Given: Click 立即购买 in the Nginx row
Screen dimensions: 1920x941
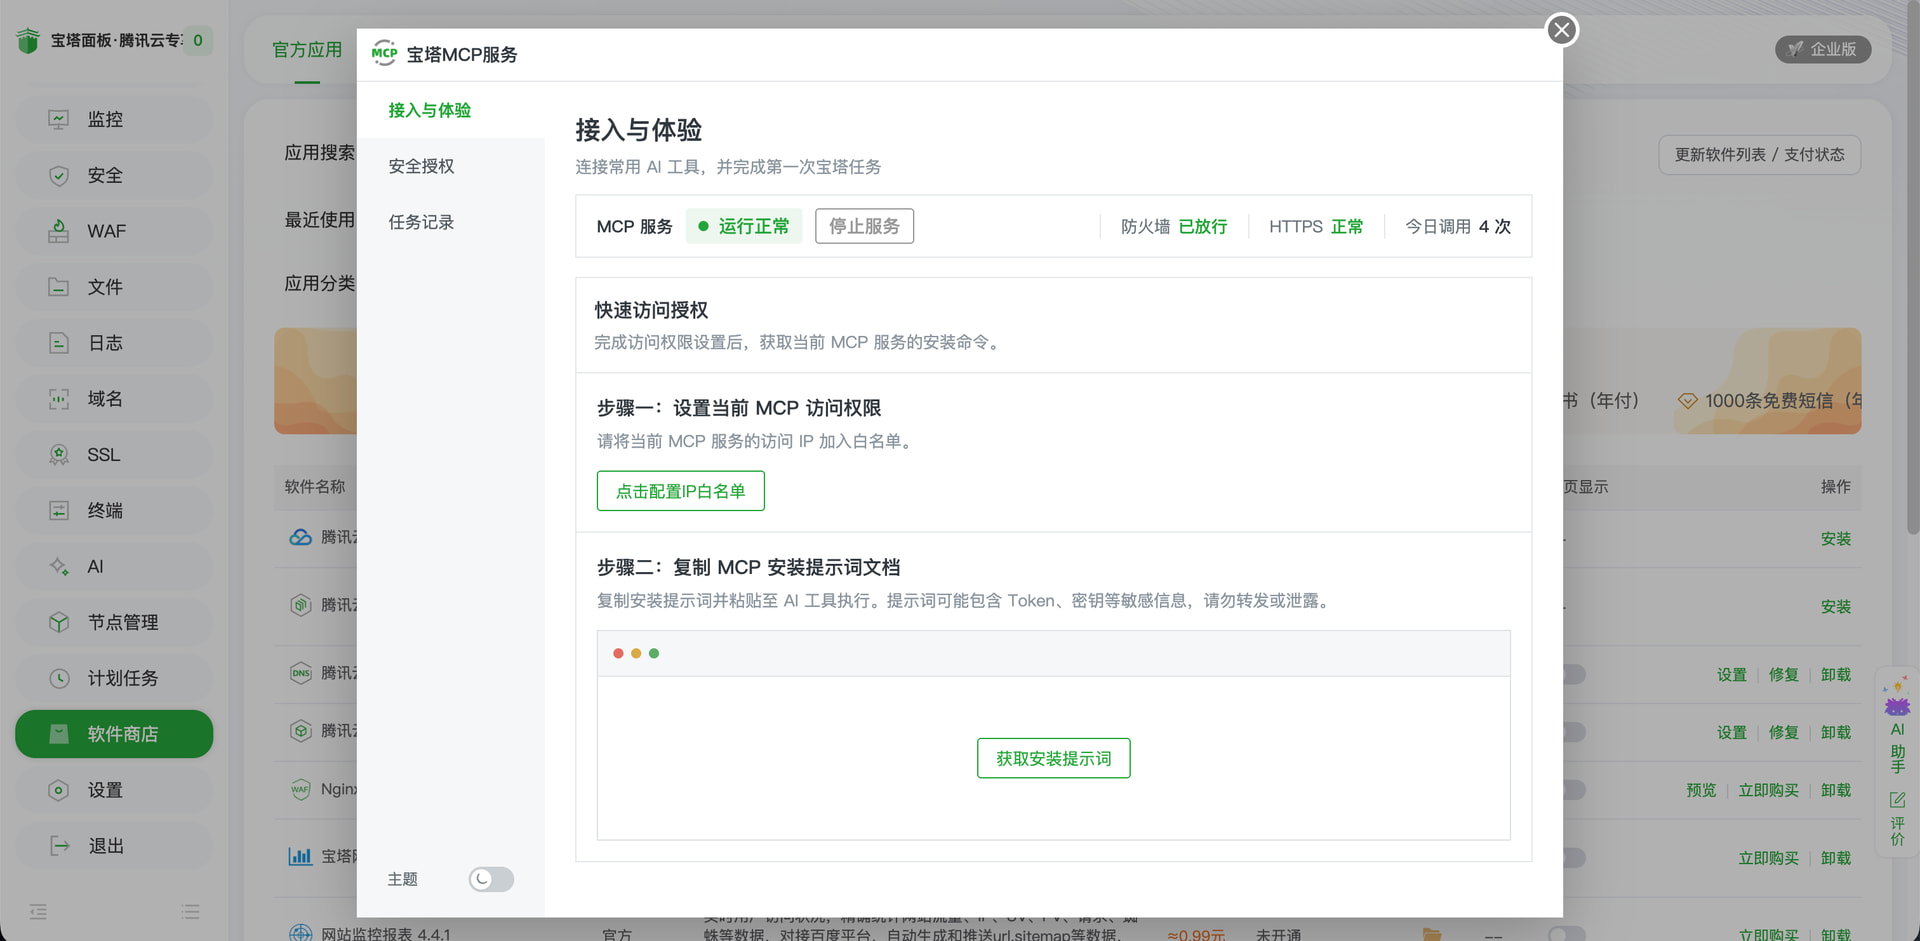Looking at the screenshot, I should (1768, 790).
